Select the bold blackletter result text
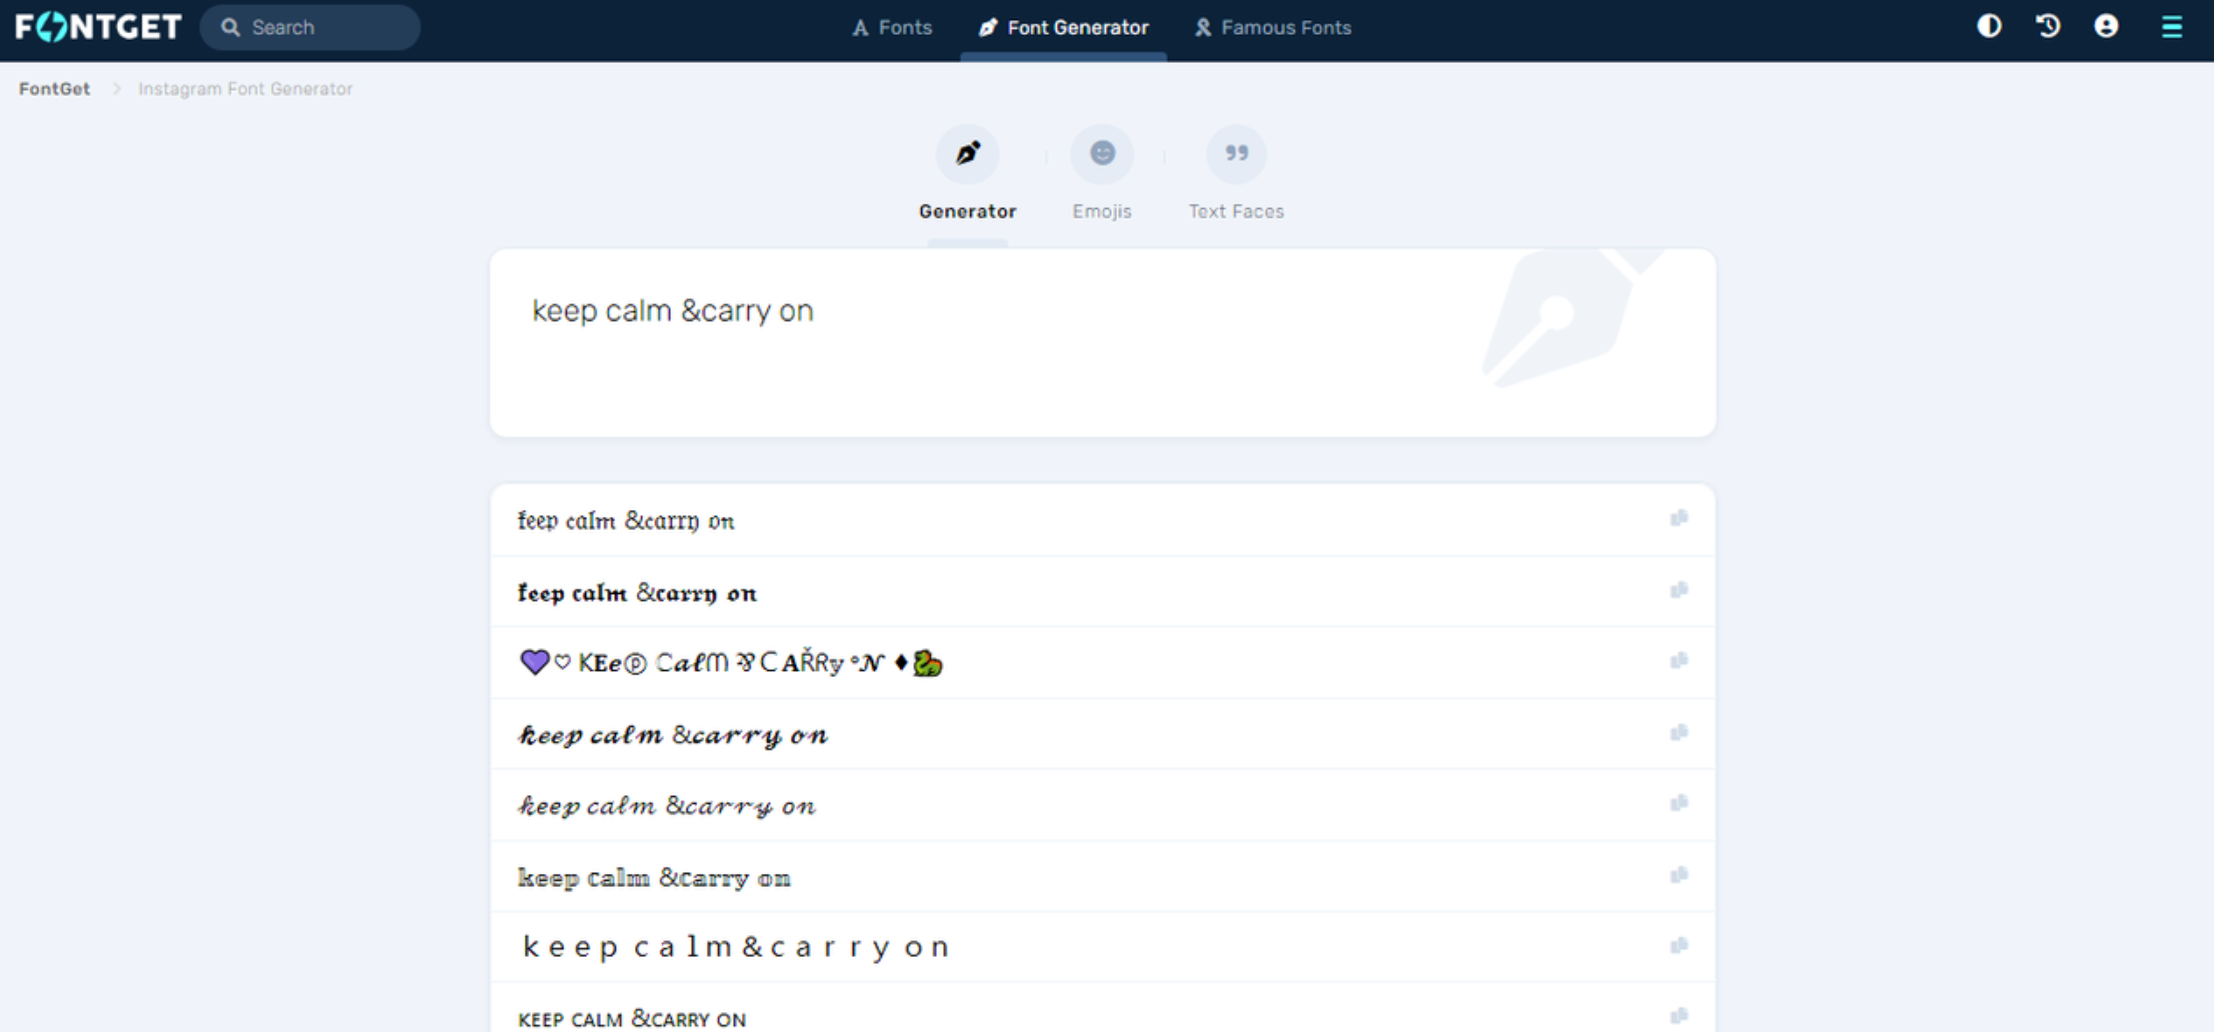Viewport: 2214px width, 1032px height. (x=637, y=593)
